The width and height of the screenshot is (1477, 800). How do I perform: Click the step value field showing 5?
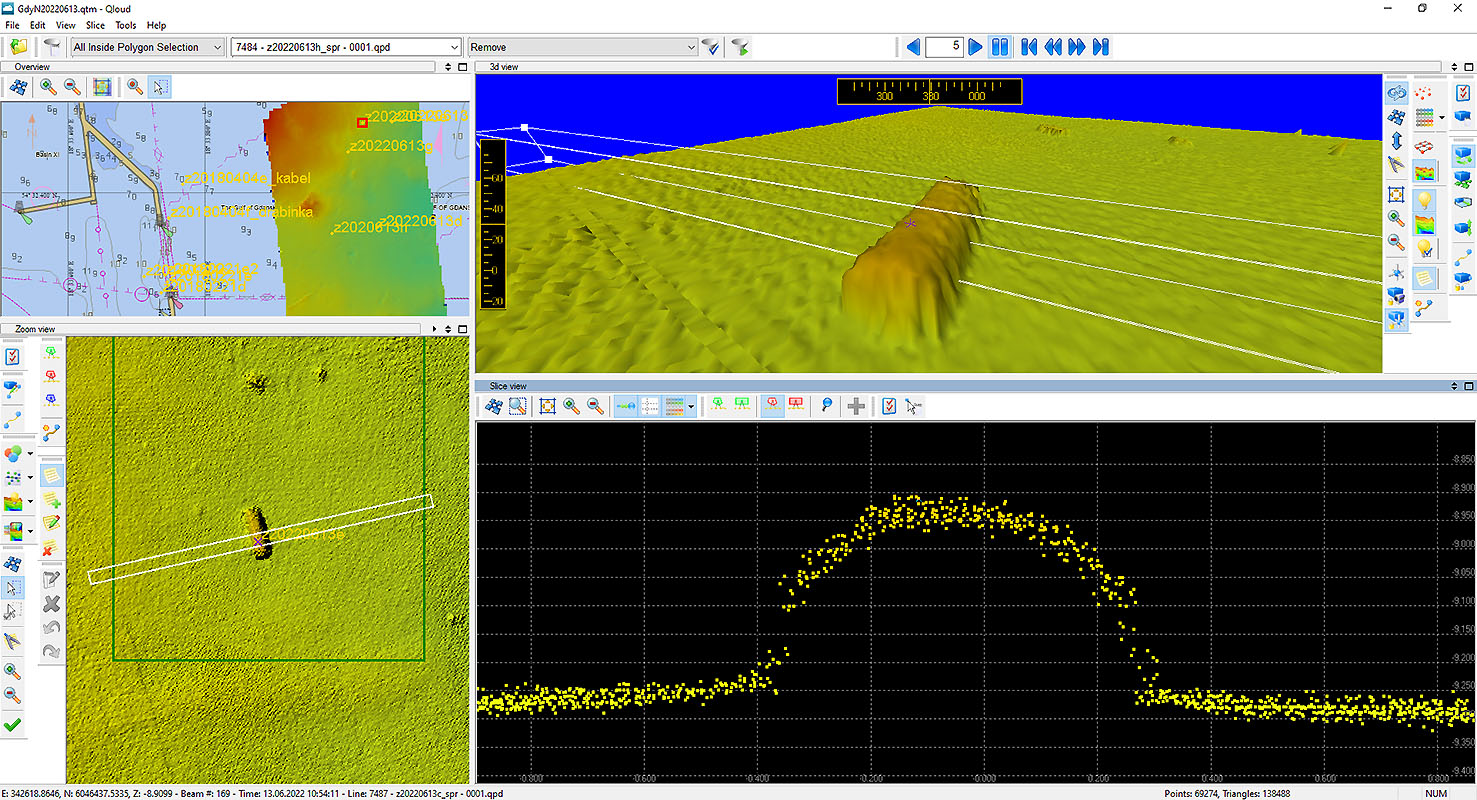[944, 47]
